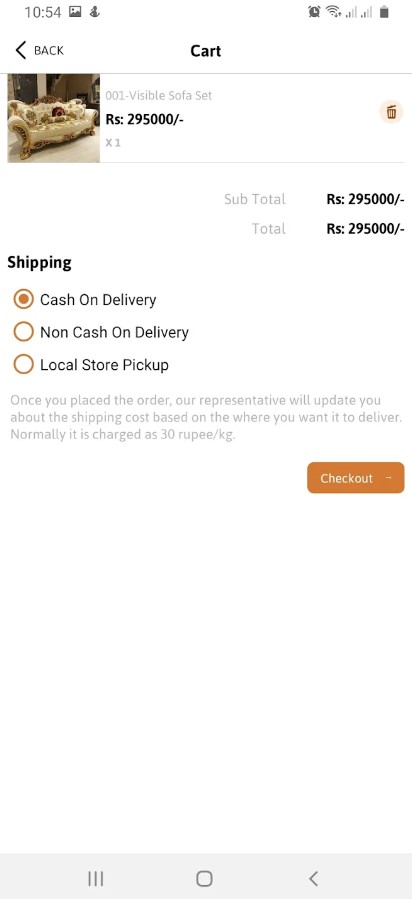412x899 pixels.
Task: Select Cash On Delivery radio option
Action: point(23,299)
